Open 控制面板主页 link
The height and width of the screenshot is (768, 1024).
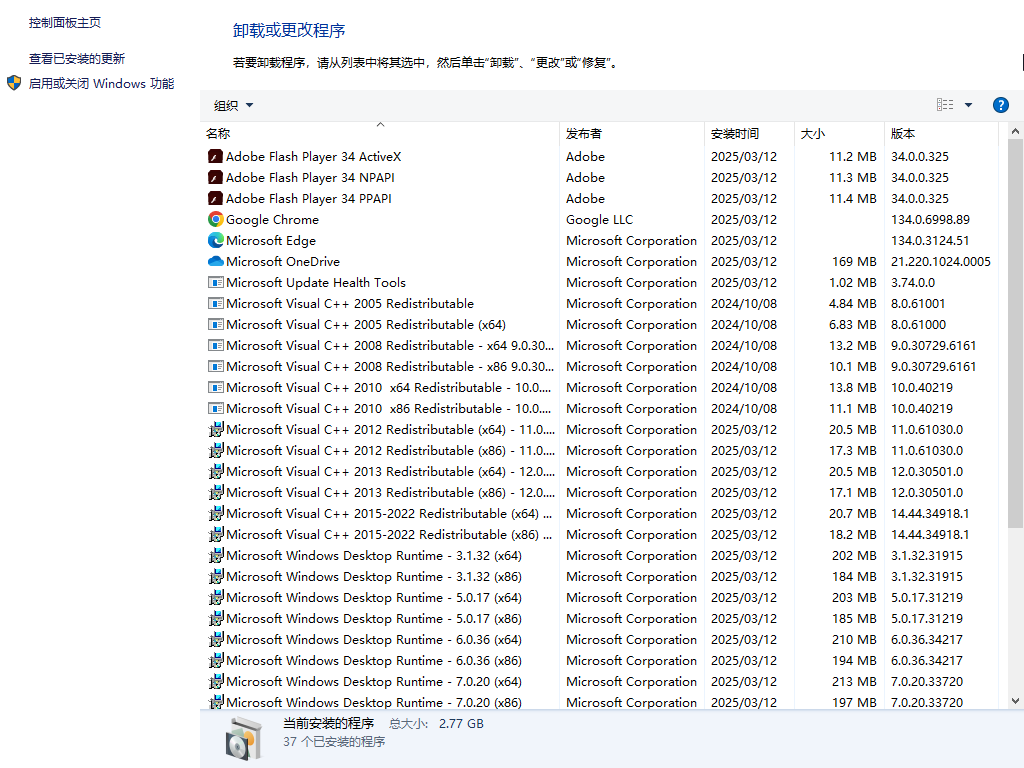[65, 22]
